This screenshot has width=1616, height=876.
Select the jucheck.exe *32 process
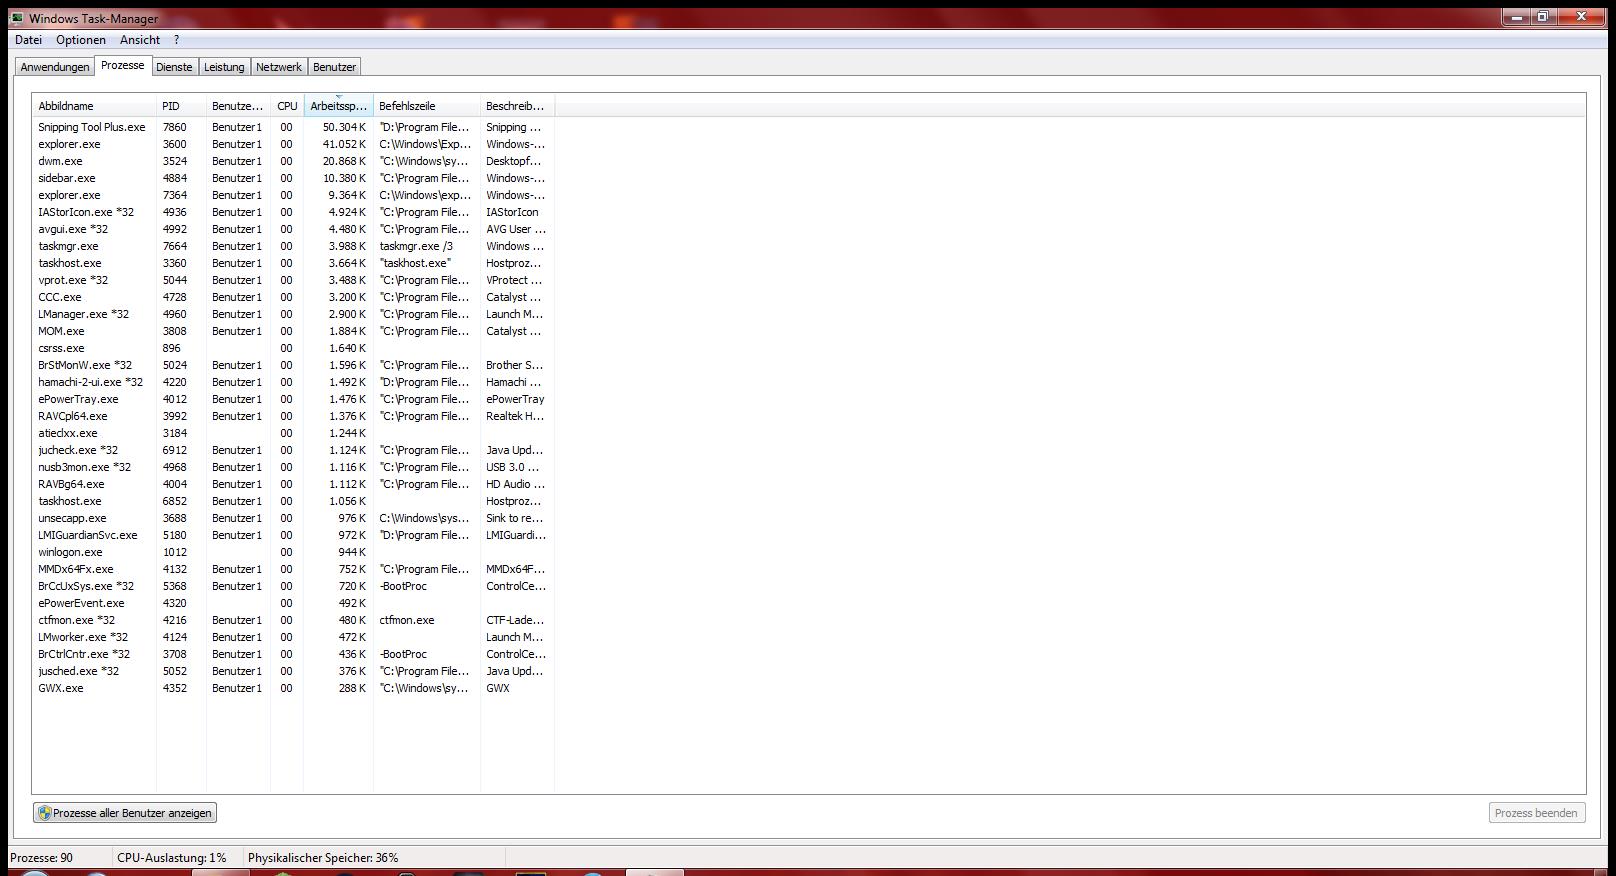pyautogui.click(x=293, y=450)
